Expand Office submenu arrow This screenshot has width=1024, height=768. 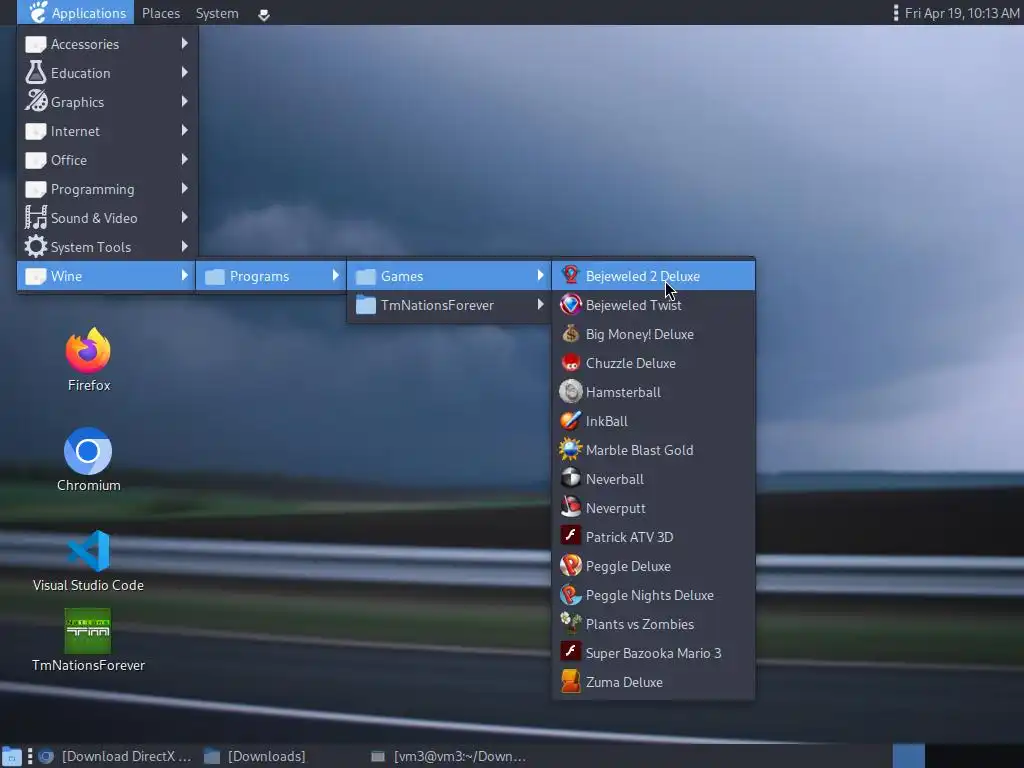[x=185, y=159]
